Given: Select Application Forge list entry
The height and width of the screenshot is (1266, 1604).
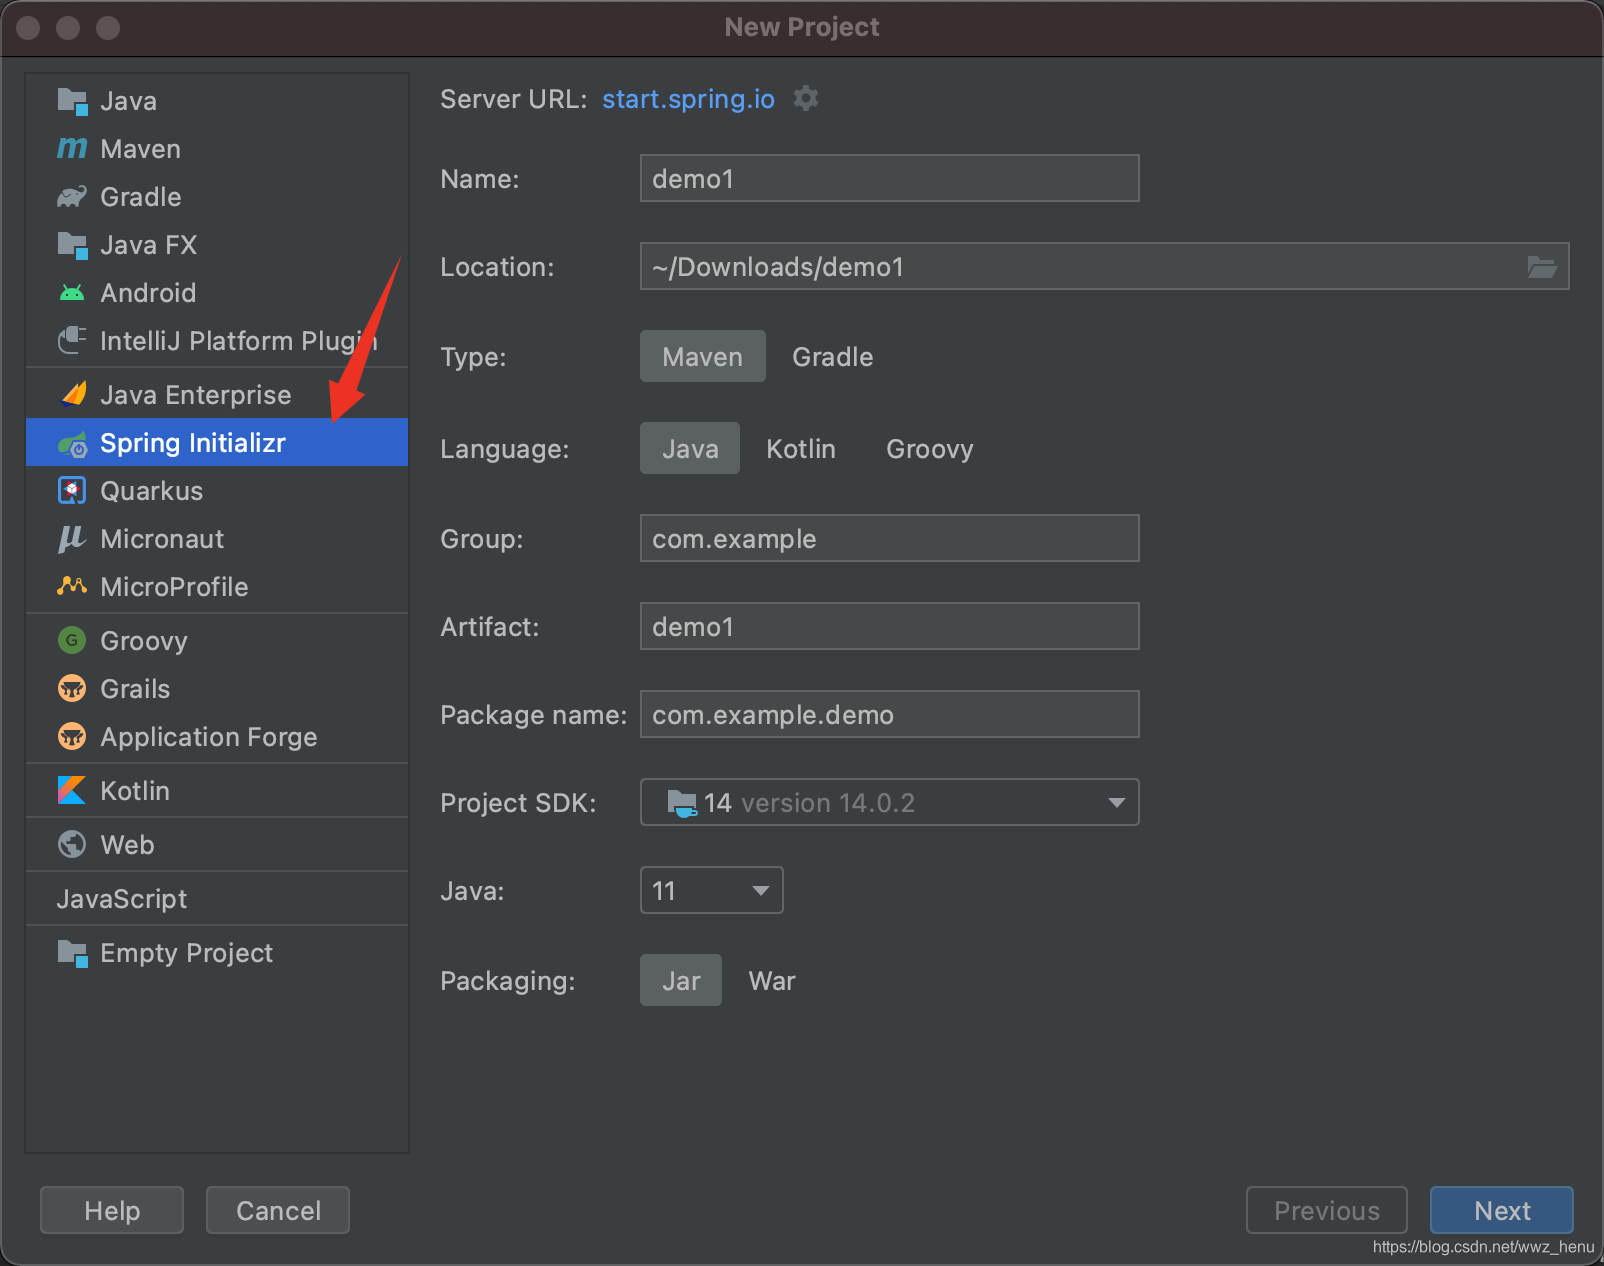Looking at the screenshot, I should (x=217, y=737).
